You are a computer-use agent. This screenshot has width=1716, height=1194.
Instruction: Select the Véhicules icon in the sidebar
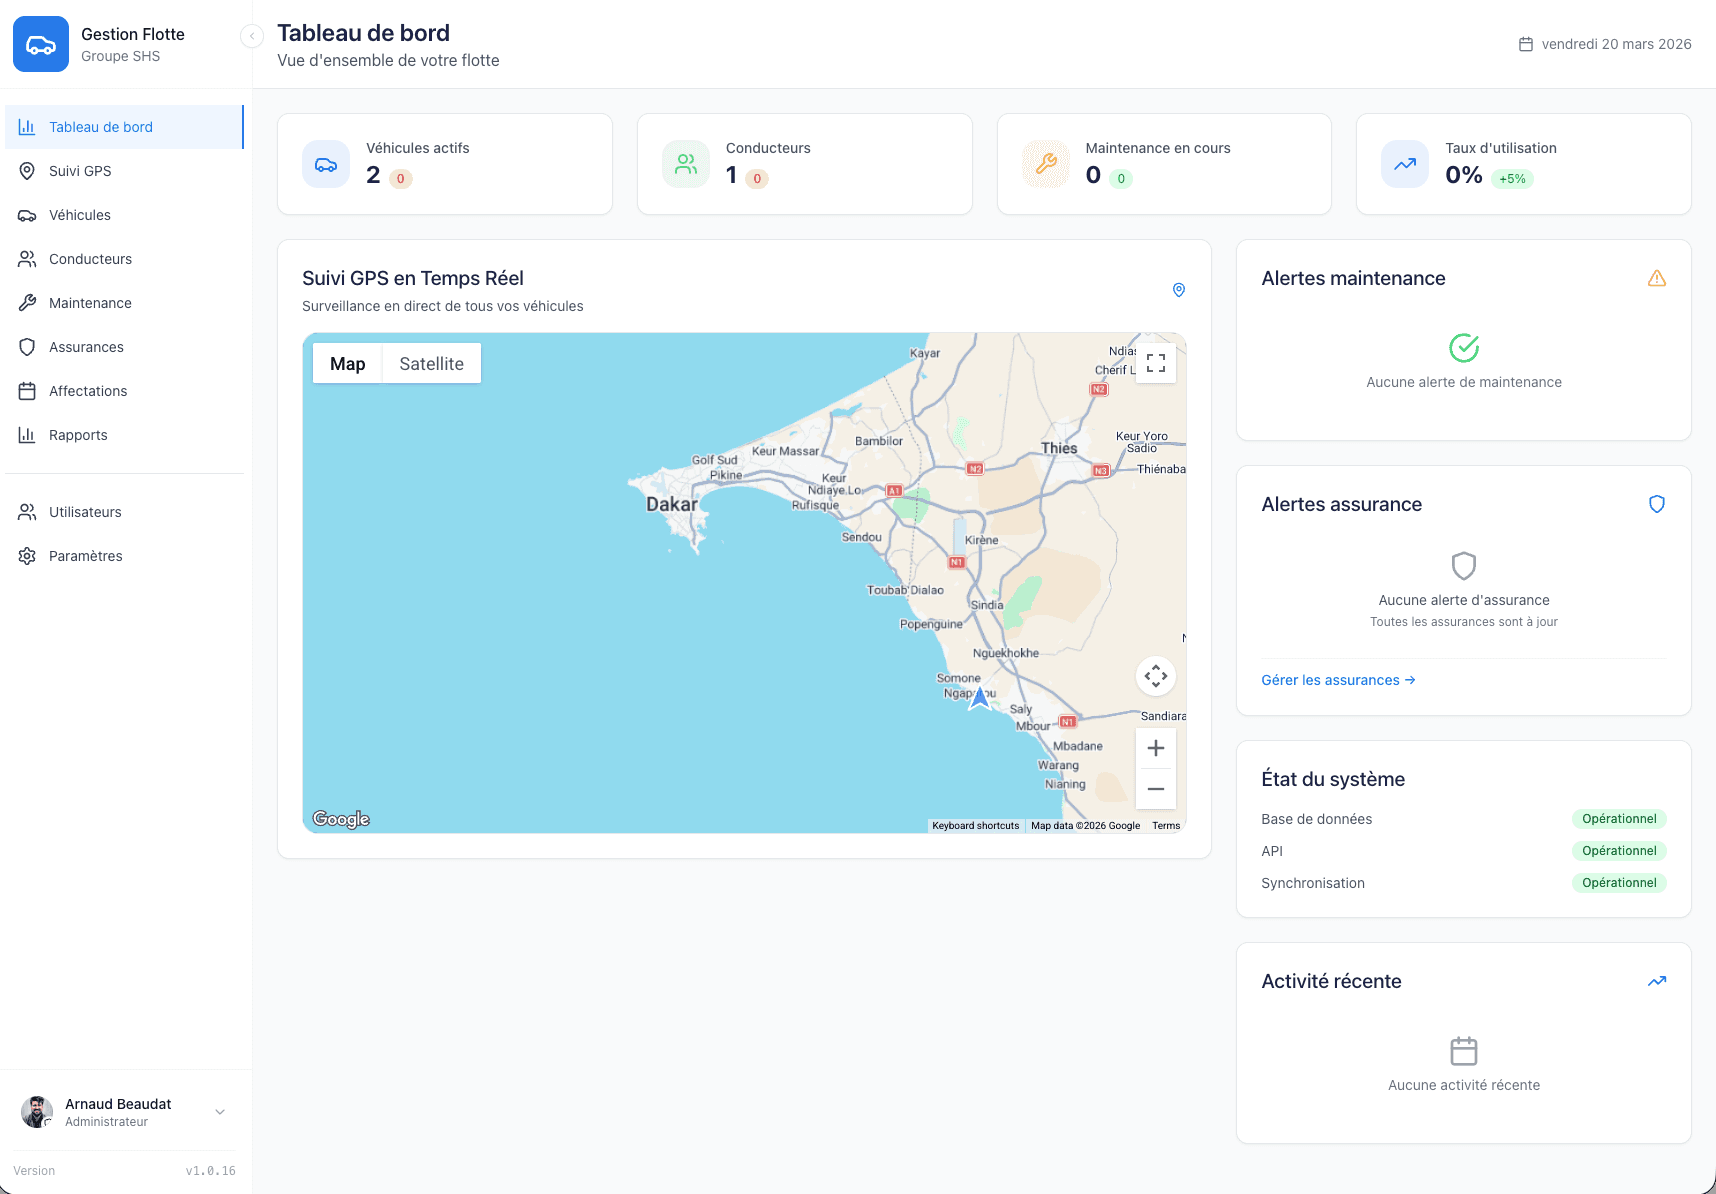point(27,215)
